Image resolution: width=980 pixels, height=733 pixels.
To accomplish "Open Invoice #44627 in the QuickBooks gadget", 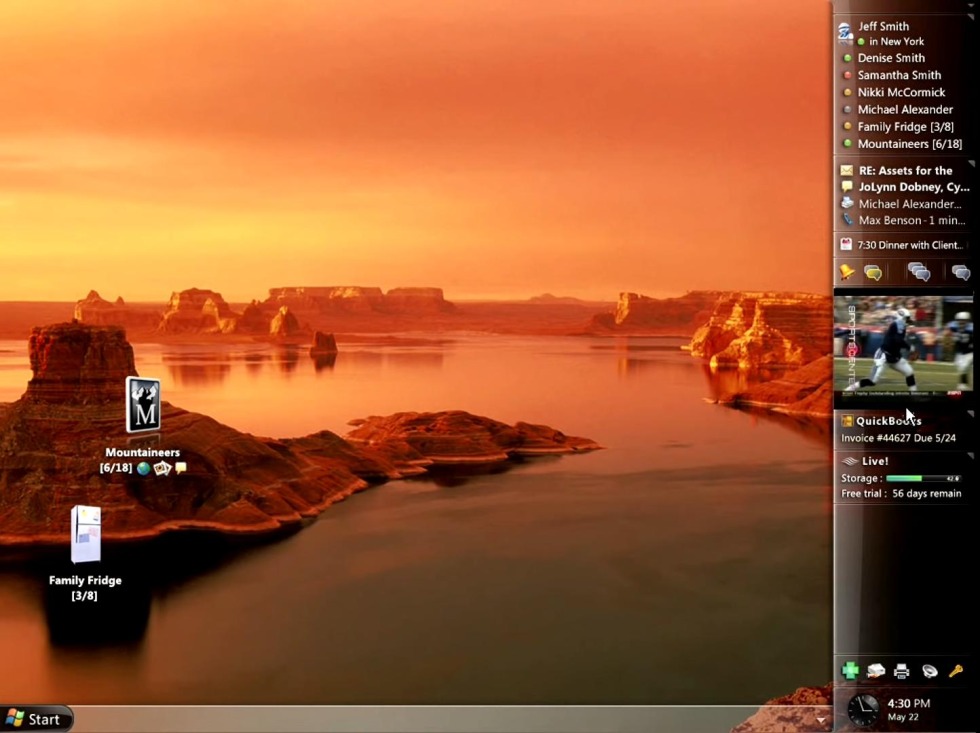I will point(899,437).
